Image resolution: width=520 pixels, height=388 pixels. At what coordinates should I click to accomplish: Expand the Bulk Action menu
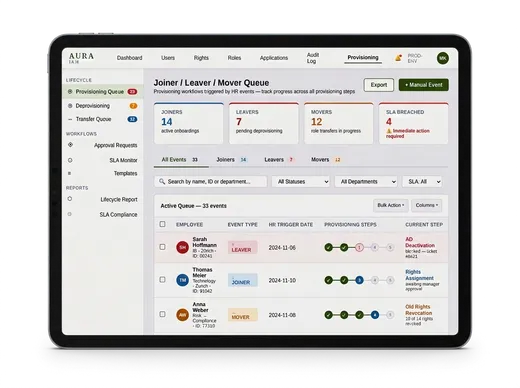[391, 205]
